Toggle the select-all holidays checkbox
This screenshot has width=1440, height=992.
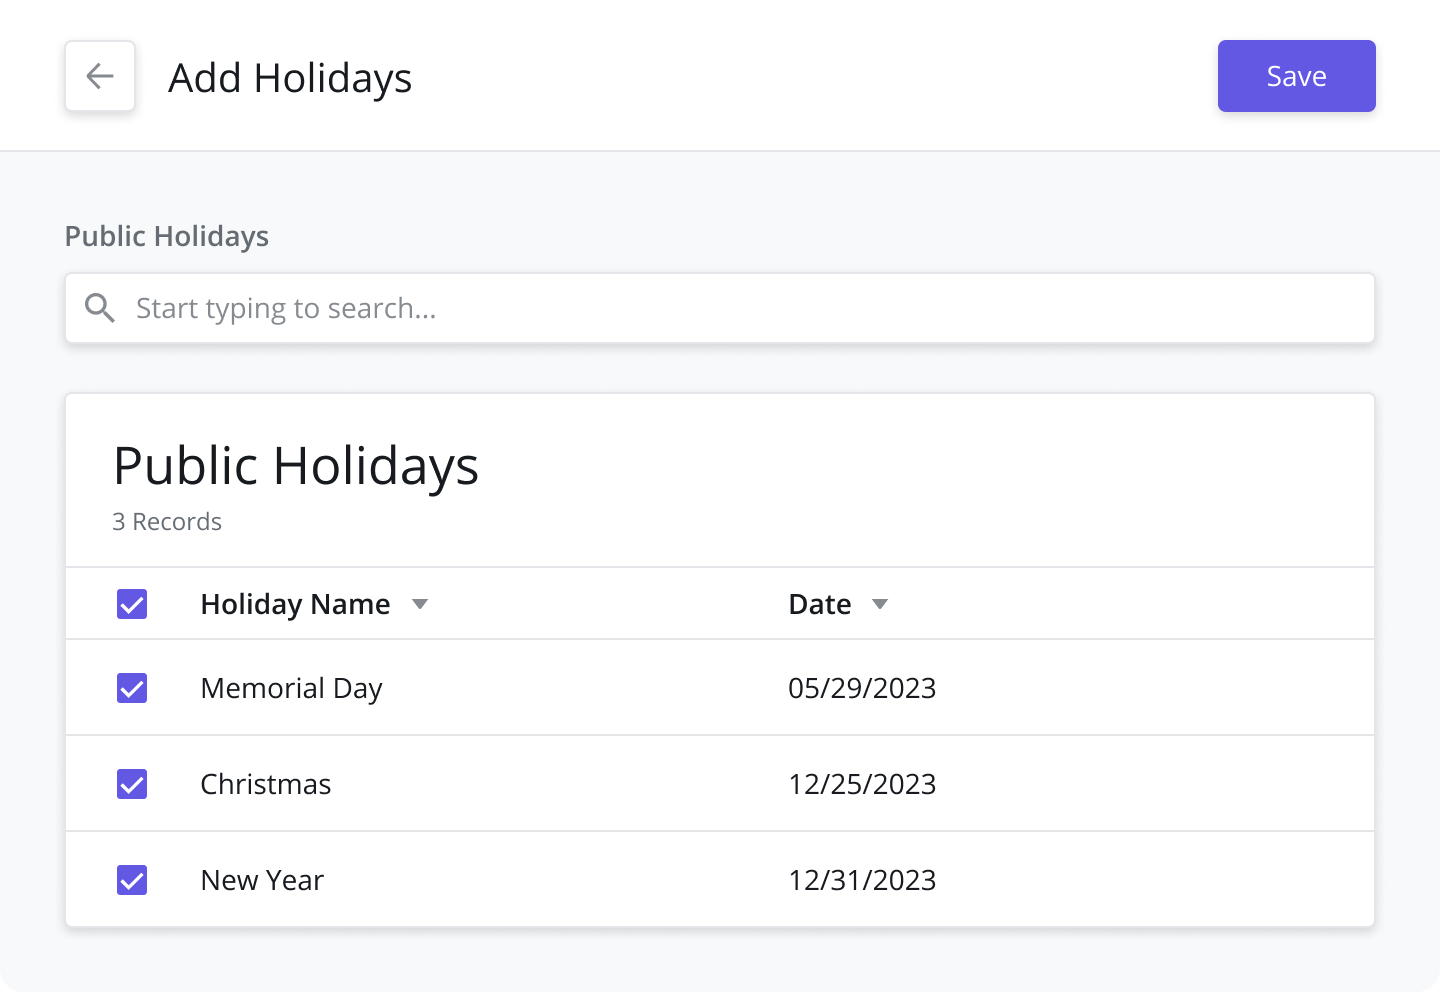point(132,604)
